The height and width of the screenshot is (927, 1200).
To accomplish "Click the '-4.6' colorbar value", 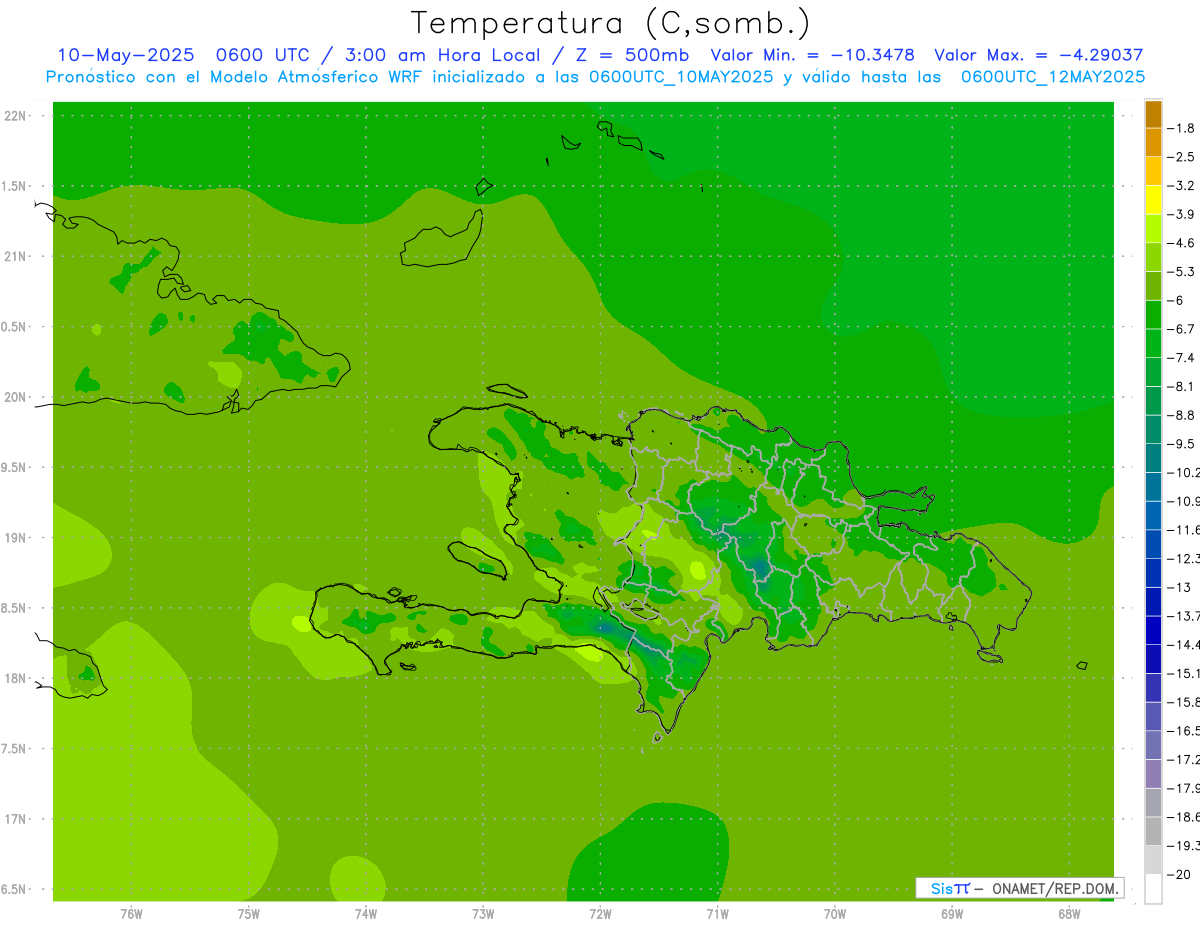I will (x=1182, y=243).
